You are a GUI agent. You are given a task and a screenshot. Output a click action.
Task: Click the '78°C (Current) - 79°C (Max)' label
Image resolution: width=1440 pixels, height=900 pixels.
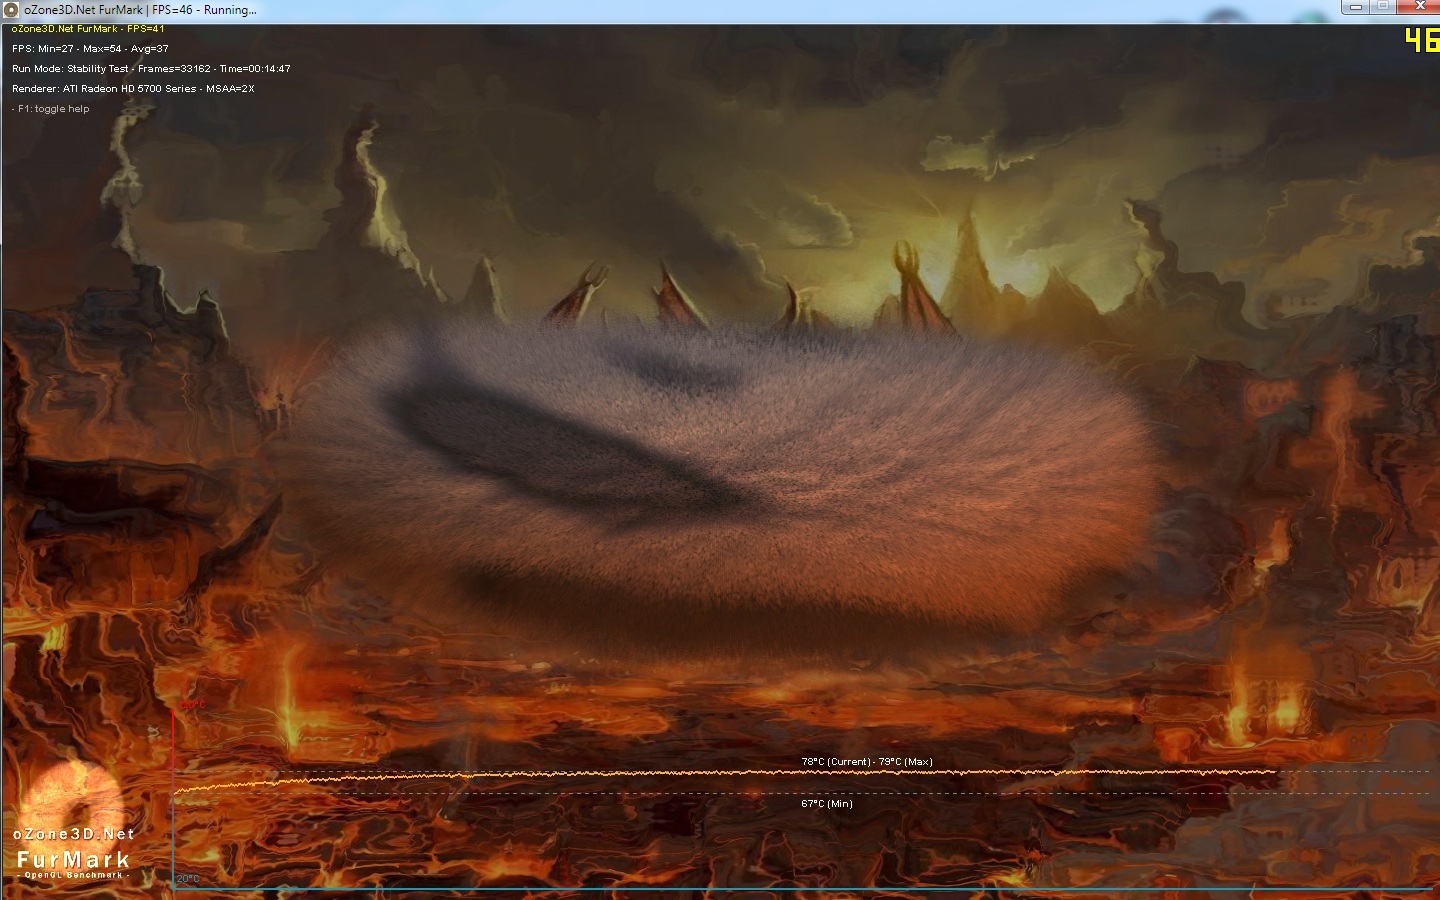pyautogui.click(x=867, y=762)
